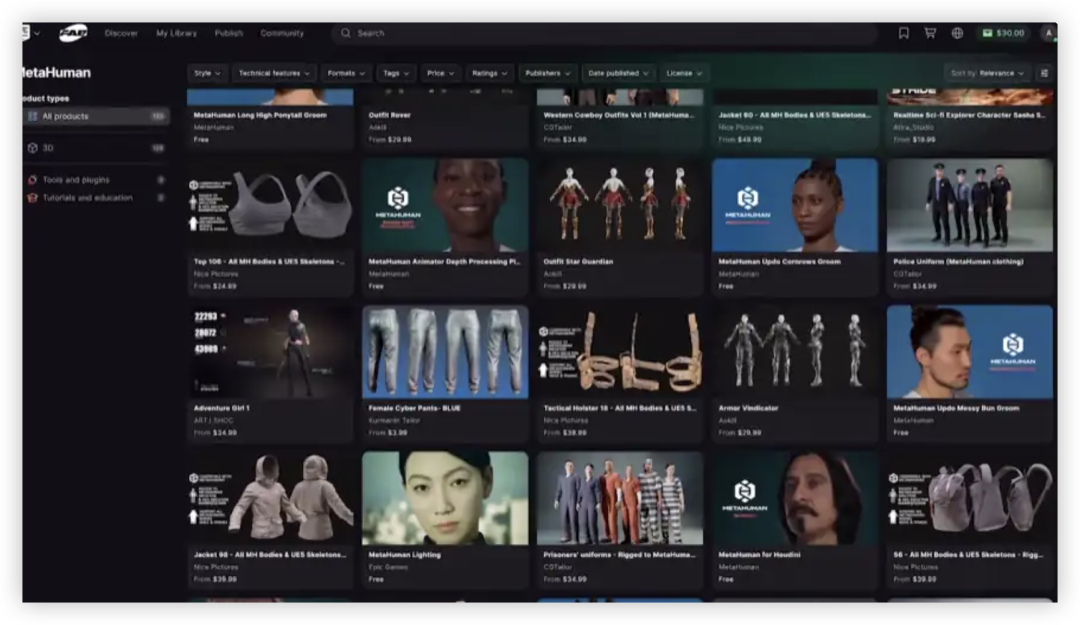Select Tutorials and education category

(x=96, y=198)
